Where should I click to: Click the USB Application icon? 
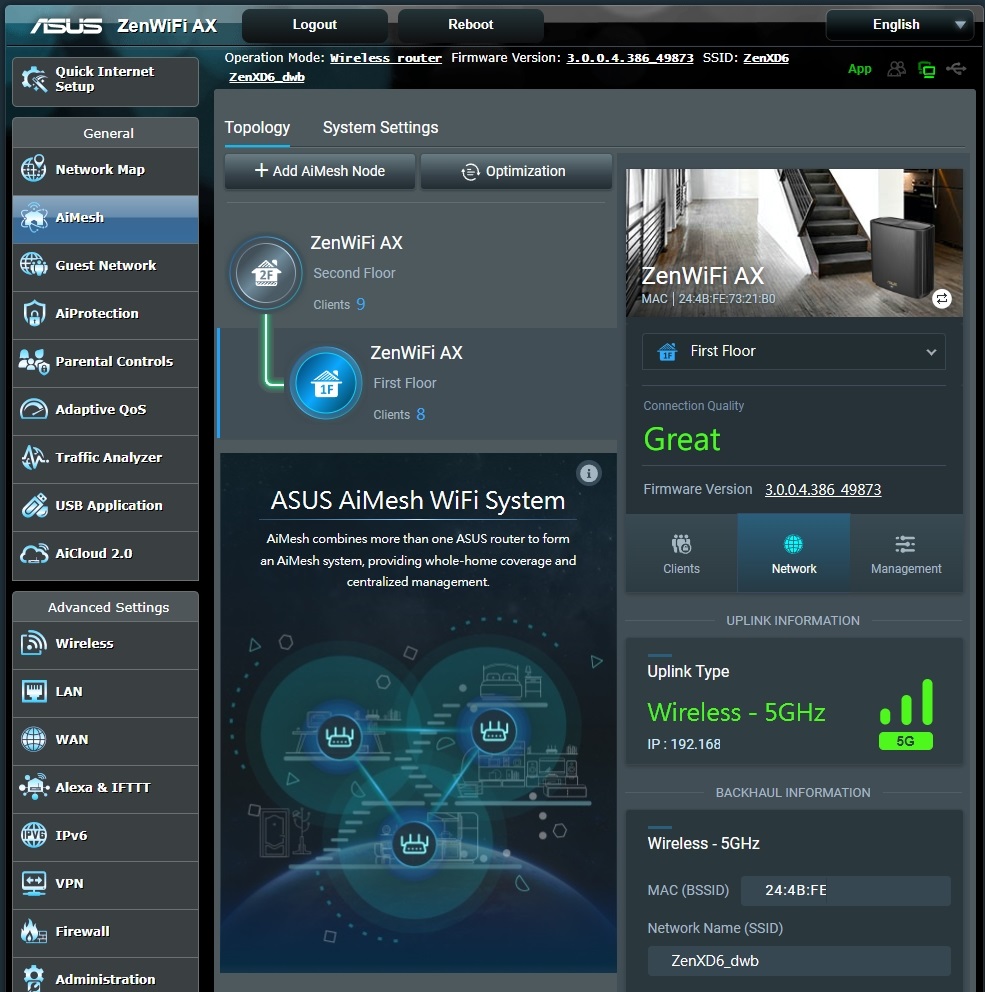(34, 505)
